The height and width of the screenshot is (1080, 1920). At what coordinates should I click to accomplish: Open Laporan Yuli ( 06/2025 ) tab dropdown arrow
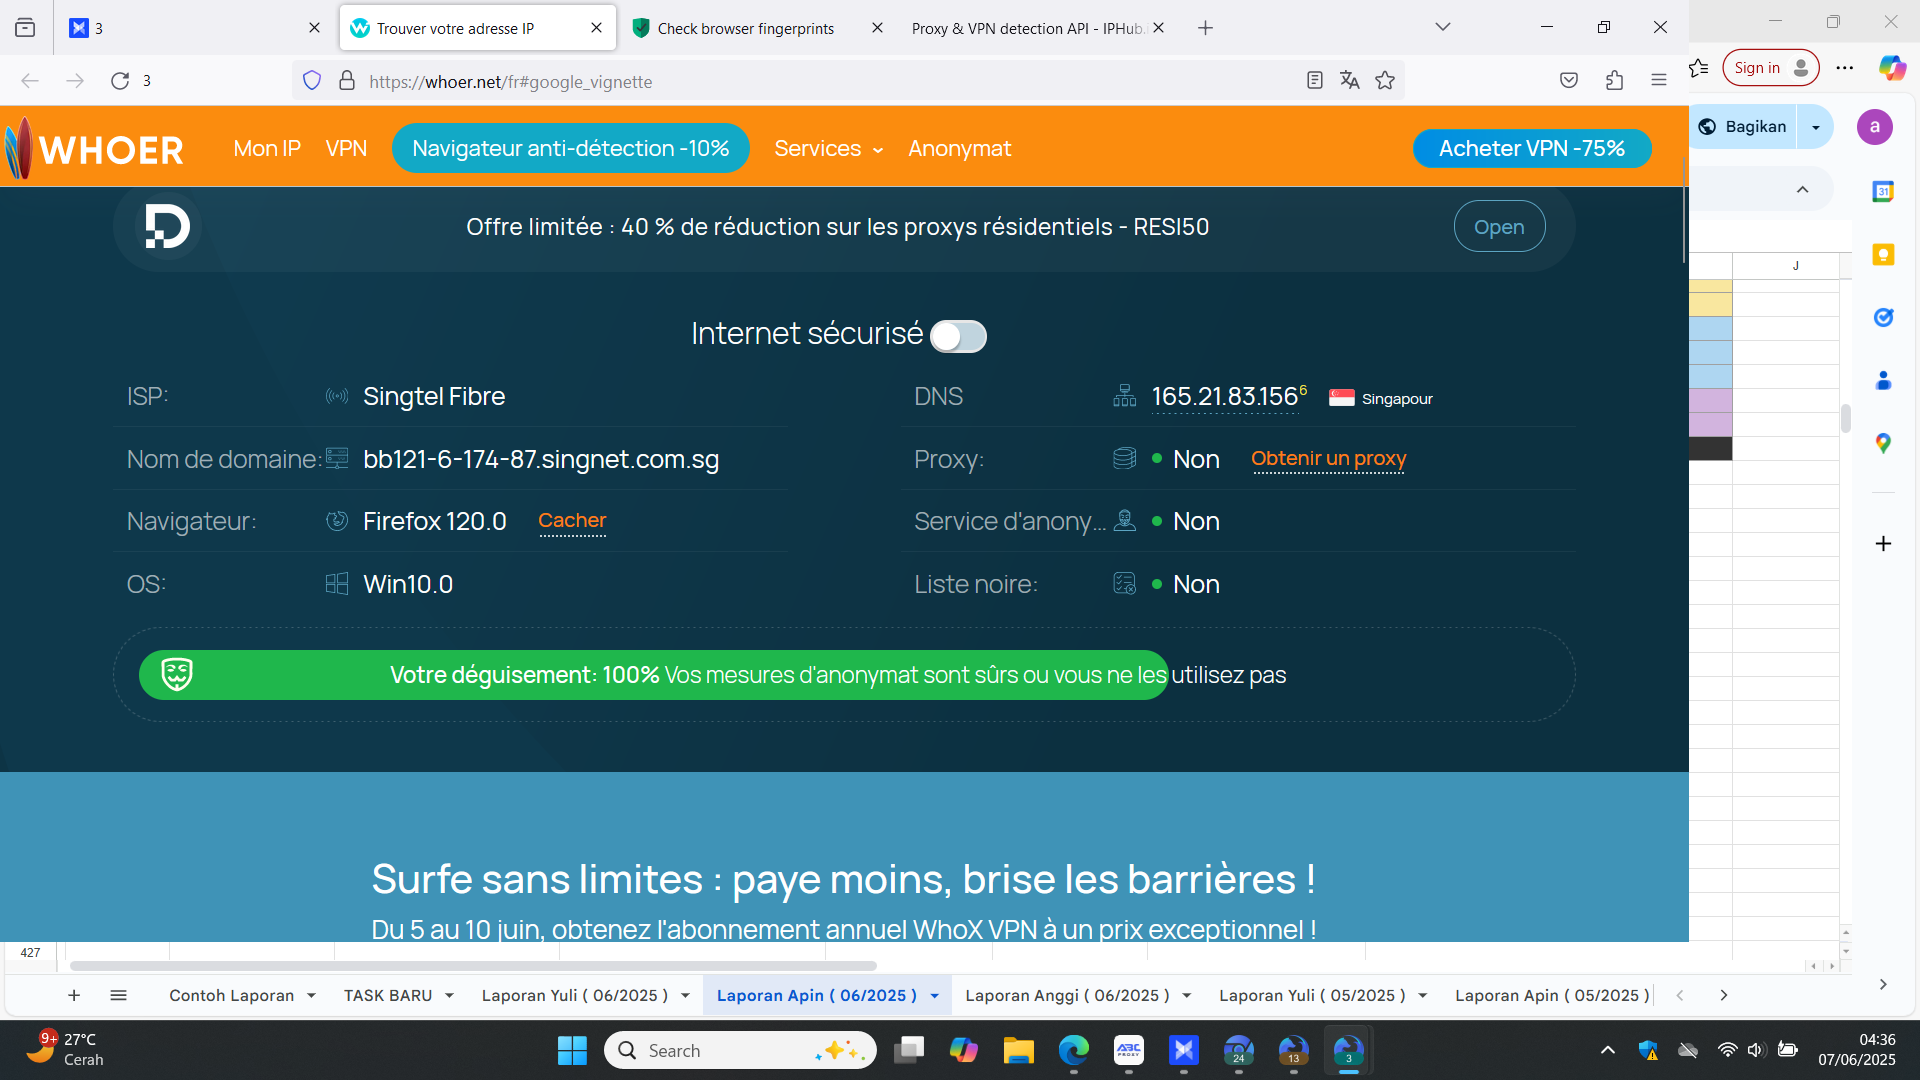[686, 996]
